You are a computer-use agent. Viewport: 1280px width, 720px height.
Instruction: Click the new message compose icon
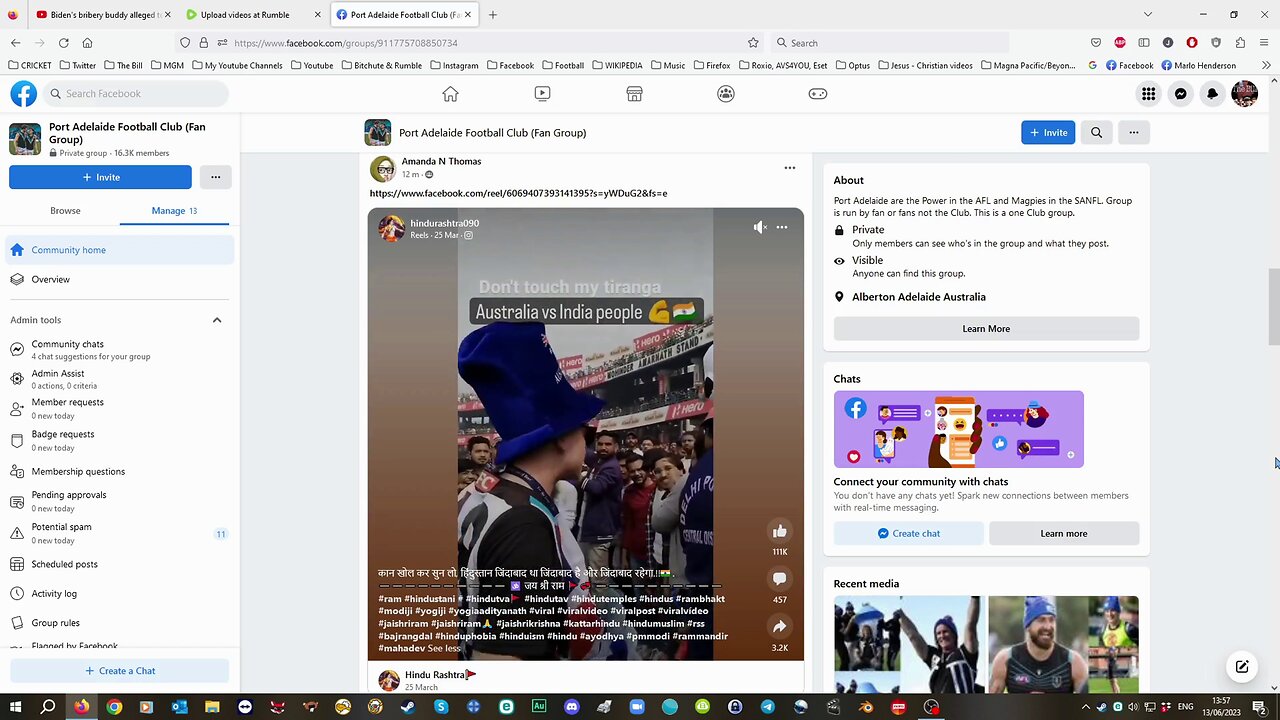click(x=1241, y=667)
